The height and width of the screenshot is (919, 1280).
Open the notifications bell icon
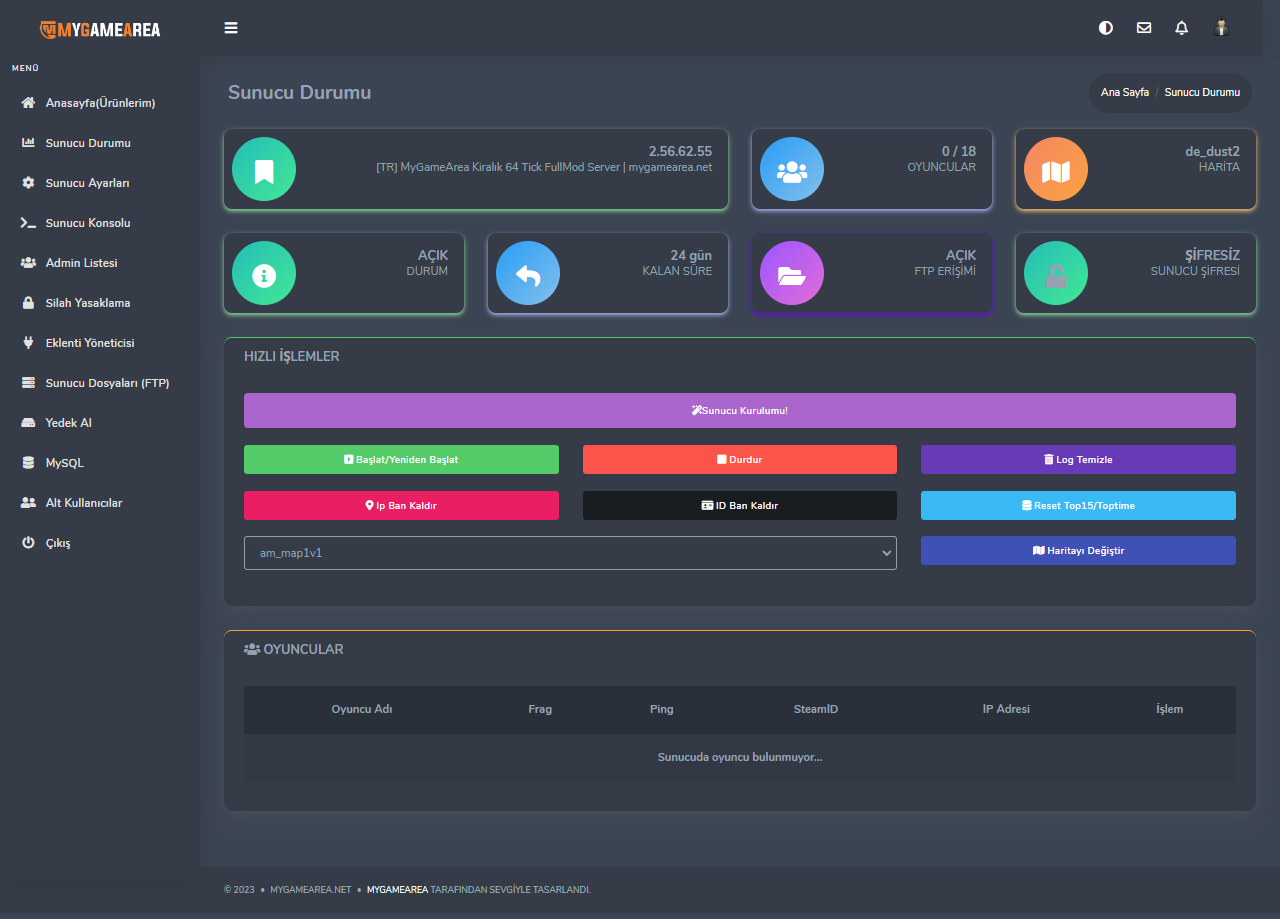[x=1181, y=28]
